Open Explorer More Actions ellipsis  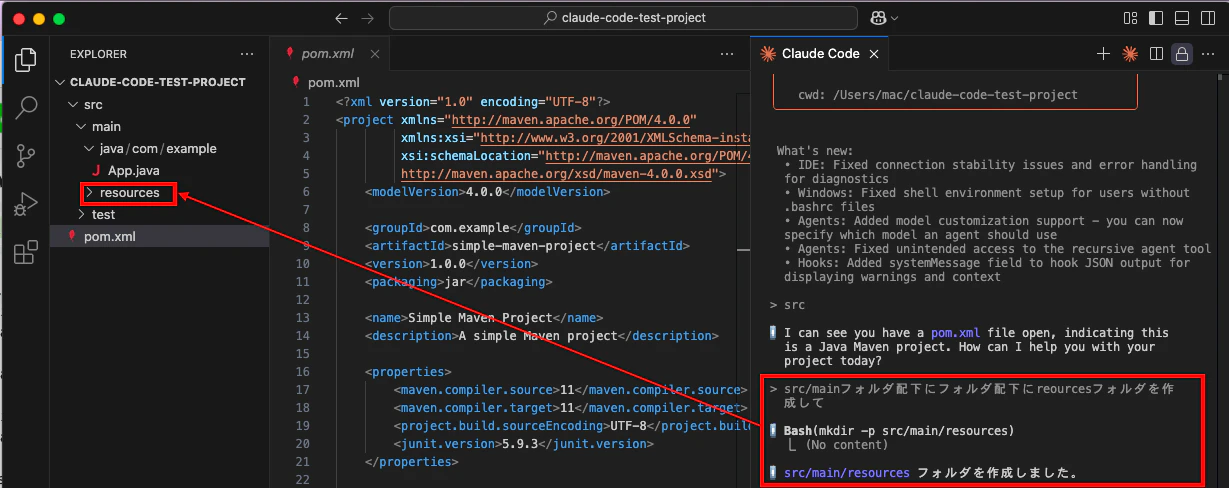(247, 54)
